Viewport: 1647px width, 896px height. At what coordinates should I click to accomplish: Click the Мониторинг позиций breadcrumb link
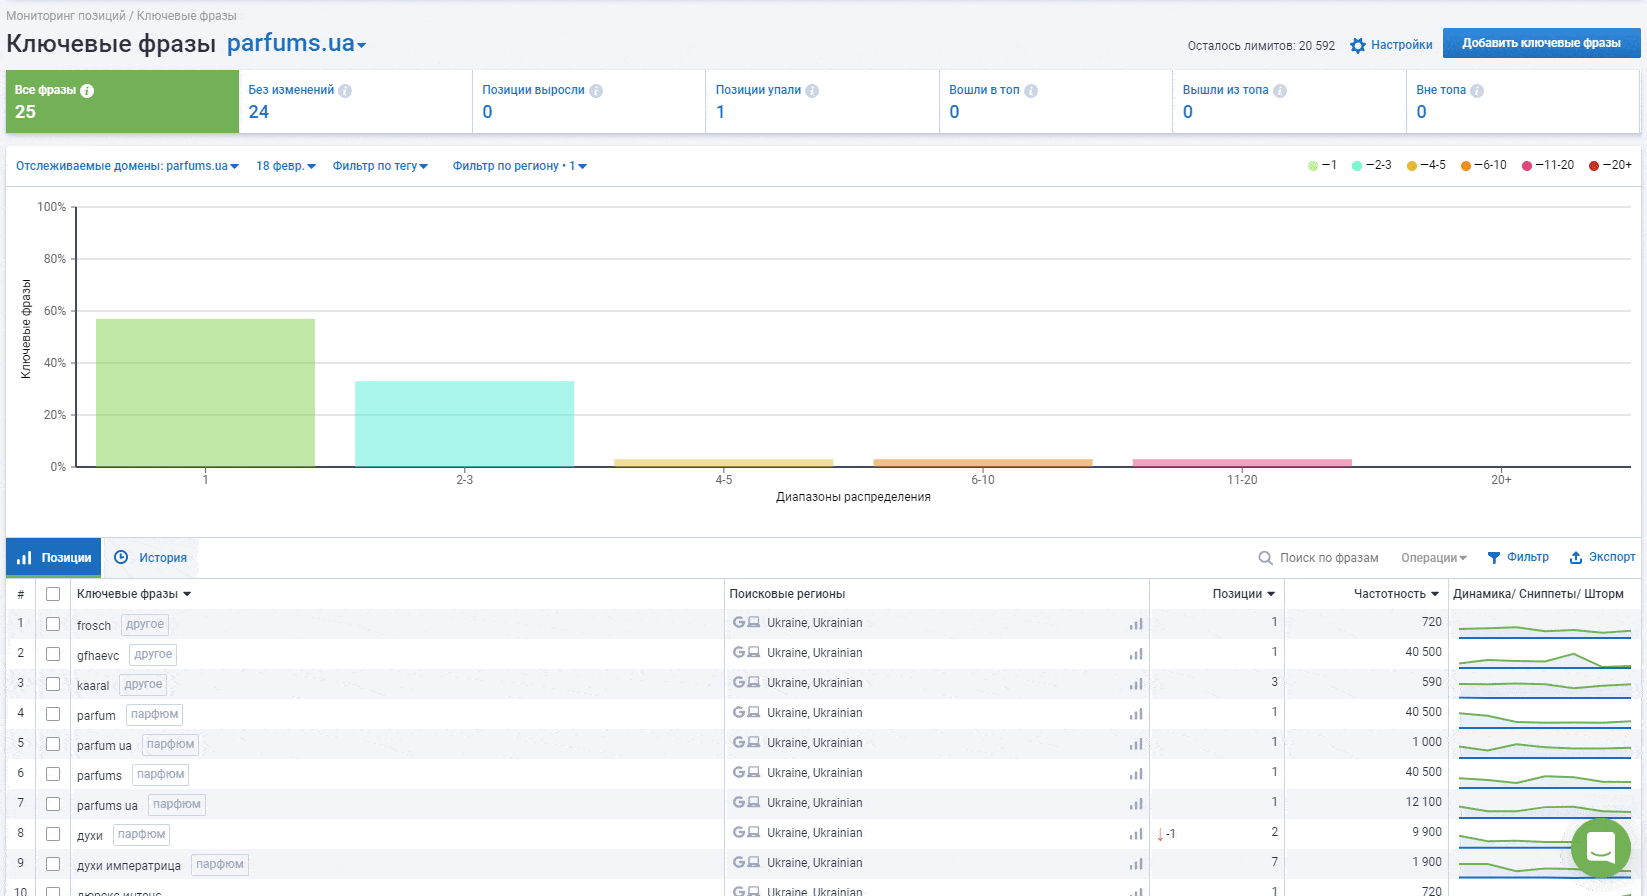(66, 16)
